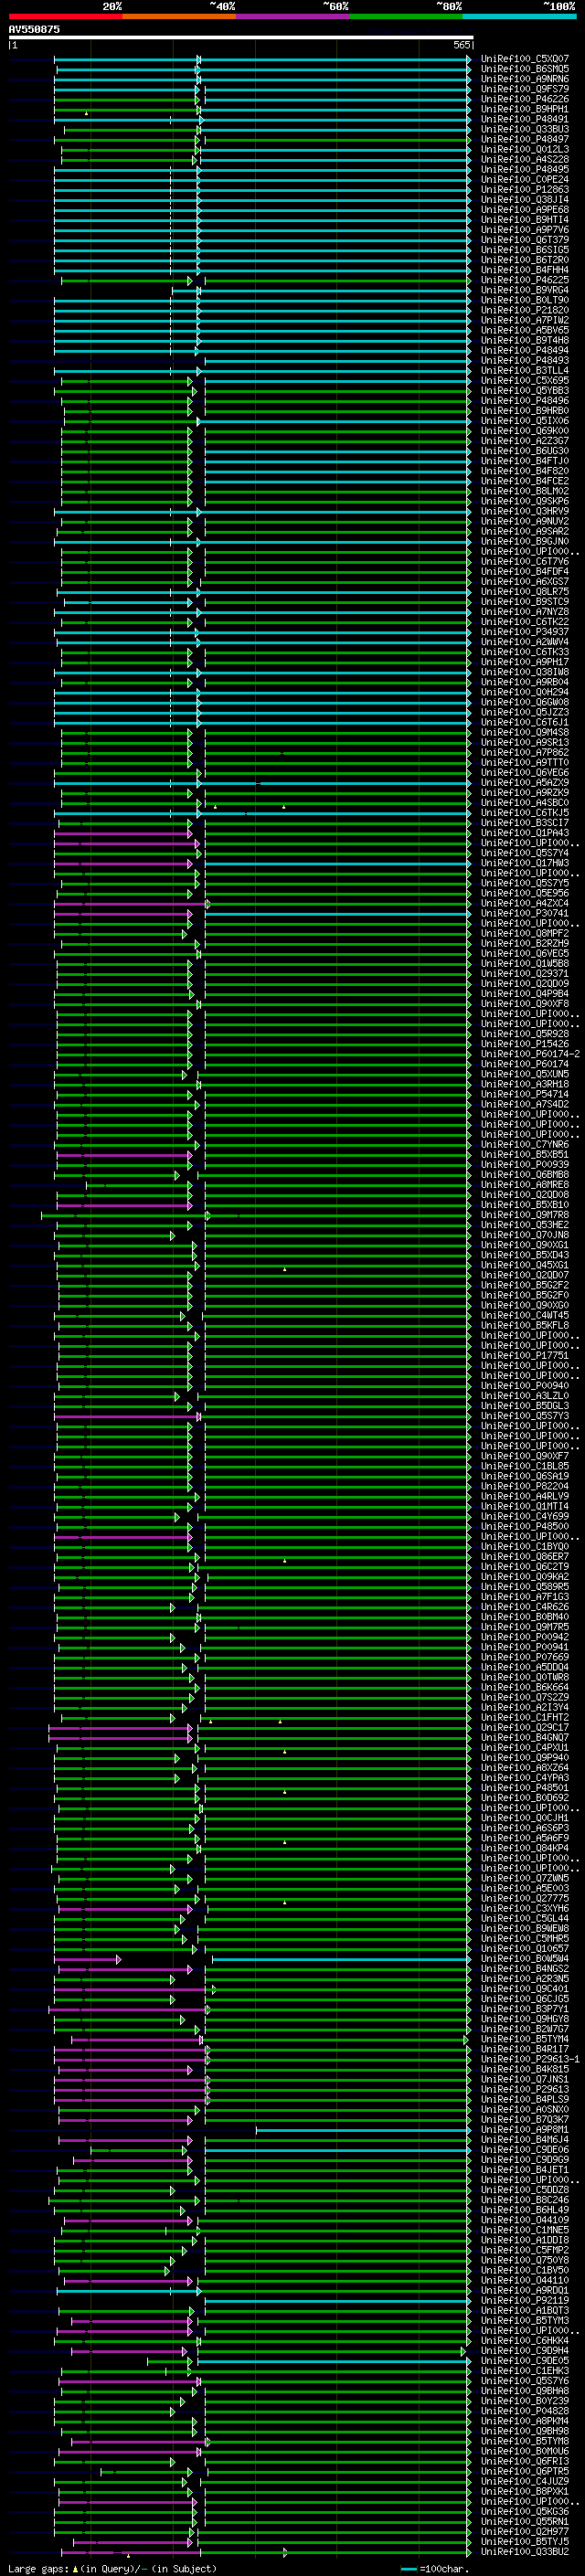Click the orange ~40% identity legend bar
Screen dimensions: 585x2576
point(179,16)
